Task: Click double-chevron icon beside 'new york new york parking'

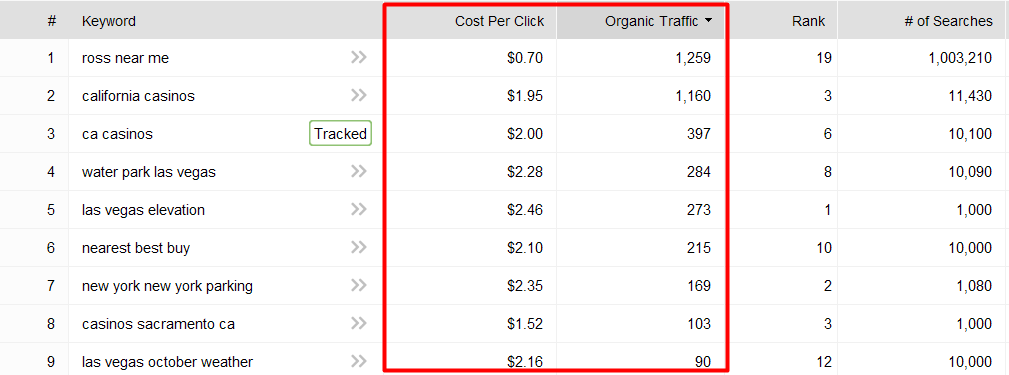Action: coord(358,285)
